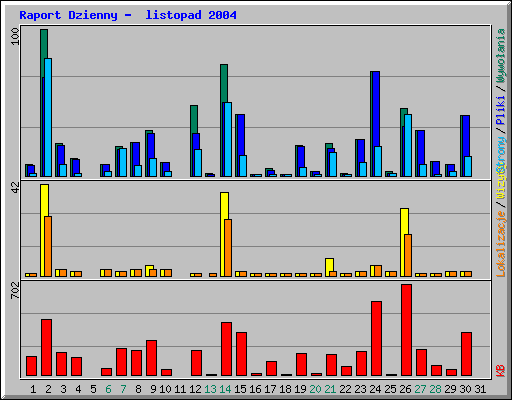Viewport: 512px width, 400px height.
Task: Click the red KB bar for day 14
Action: pyautogui.click(x=227, y=349)
